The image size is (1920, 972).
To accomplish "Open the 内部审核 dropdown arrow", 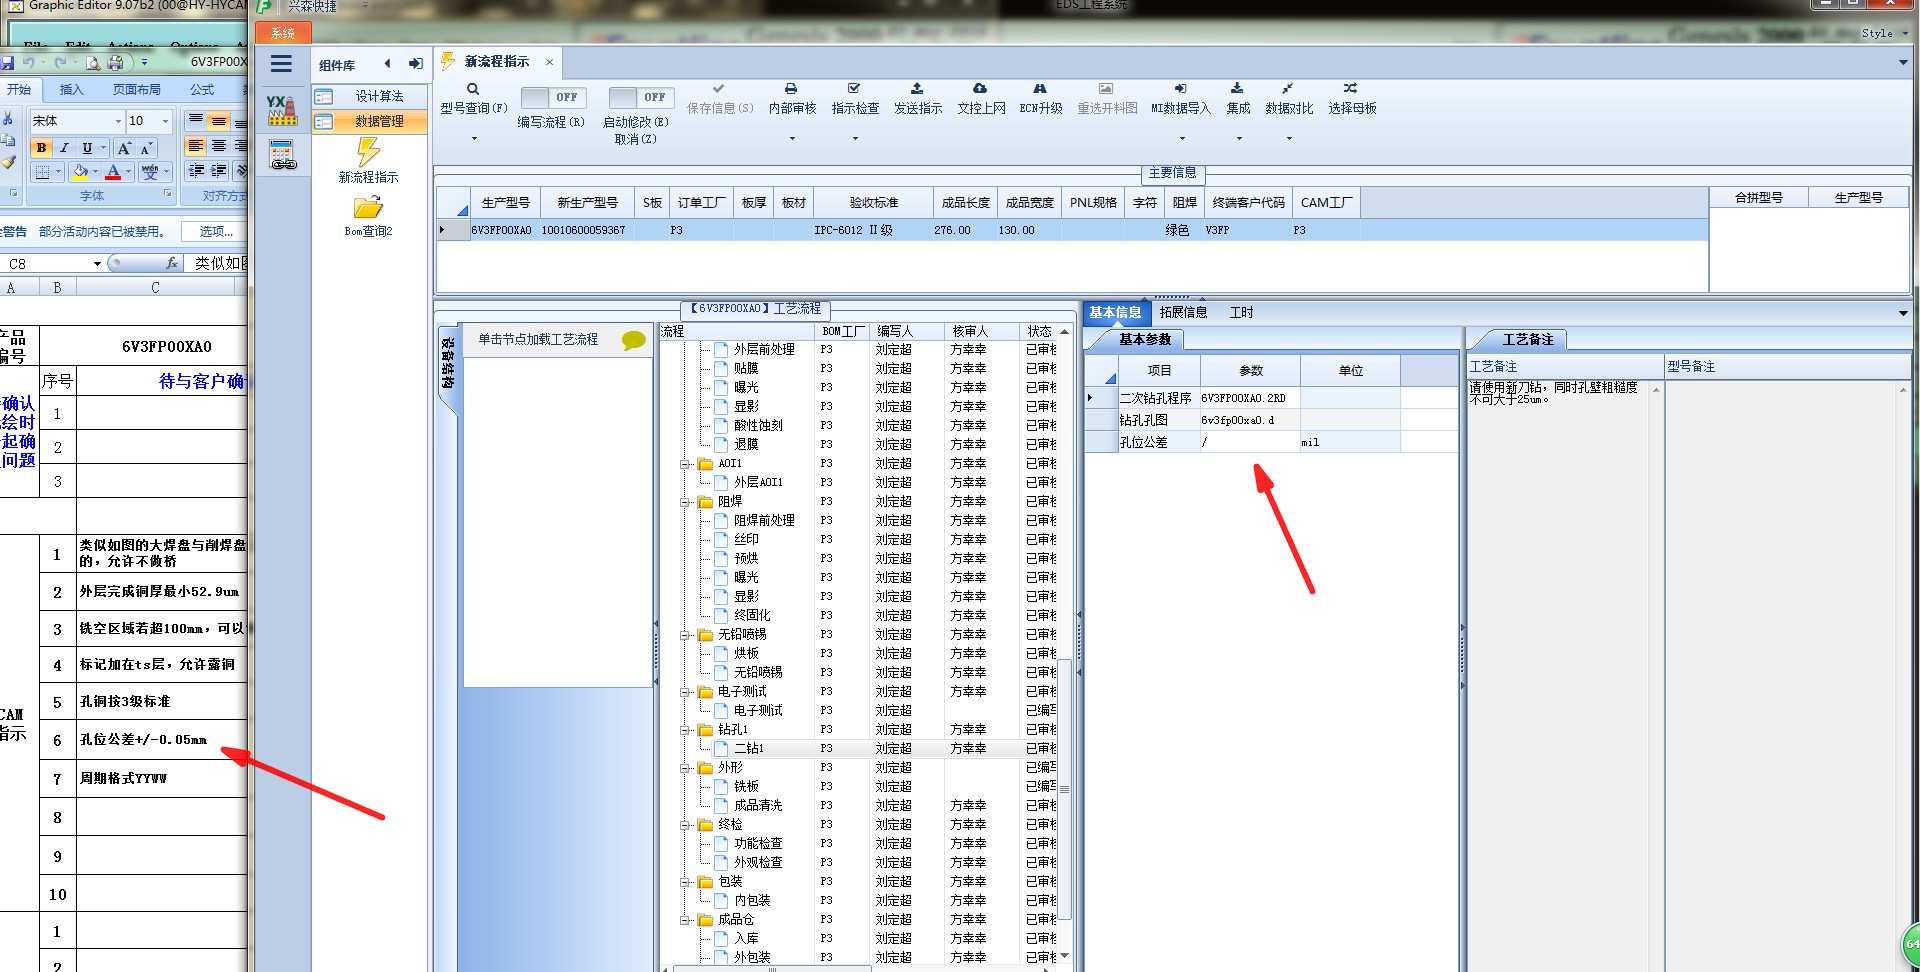I will pyautogui.click(x=792, y=138).
